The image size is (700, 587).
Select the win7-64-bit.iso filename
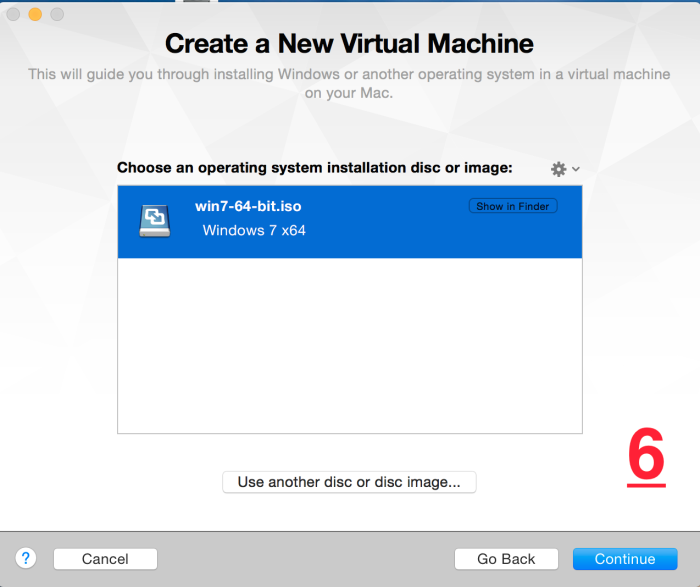tap(248, 206)
